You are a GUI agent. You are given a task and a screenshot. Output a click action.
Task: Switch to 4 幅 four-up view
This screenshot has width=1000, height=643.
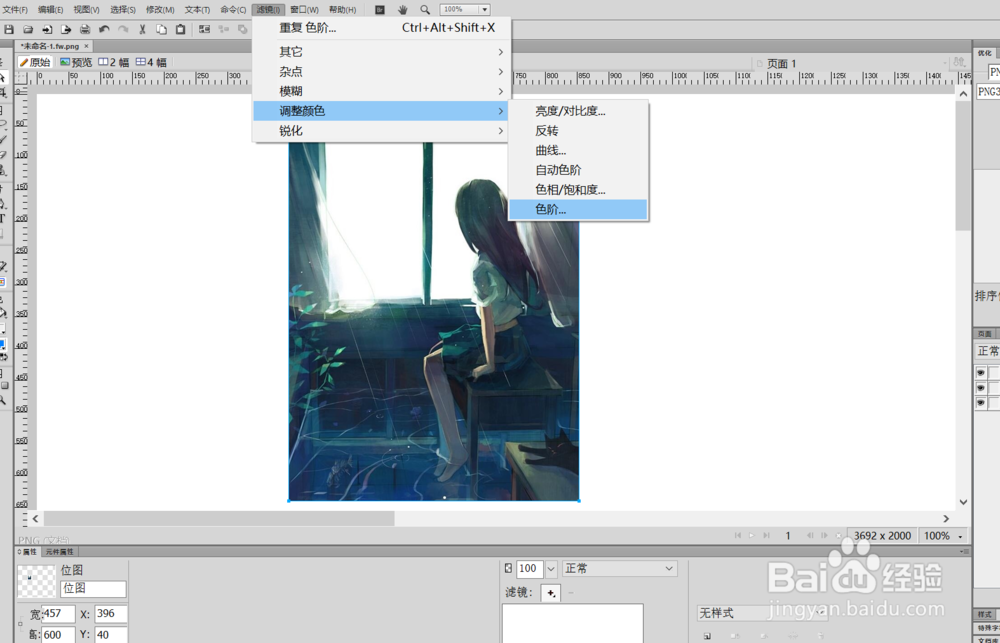(x=151, y=62)
